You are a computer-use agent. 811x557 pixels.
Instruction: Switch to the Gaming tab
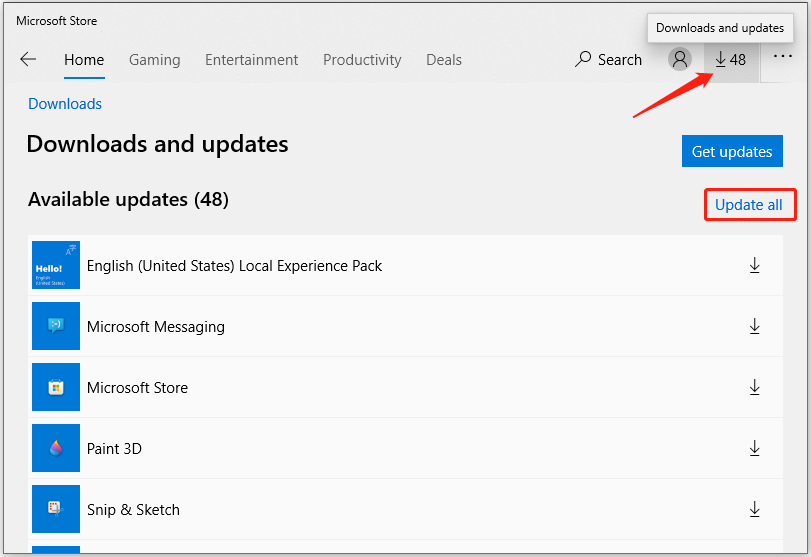click(155, 60)
